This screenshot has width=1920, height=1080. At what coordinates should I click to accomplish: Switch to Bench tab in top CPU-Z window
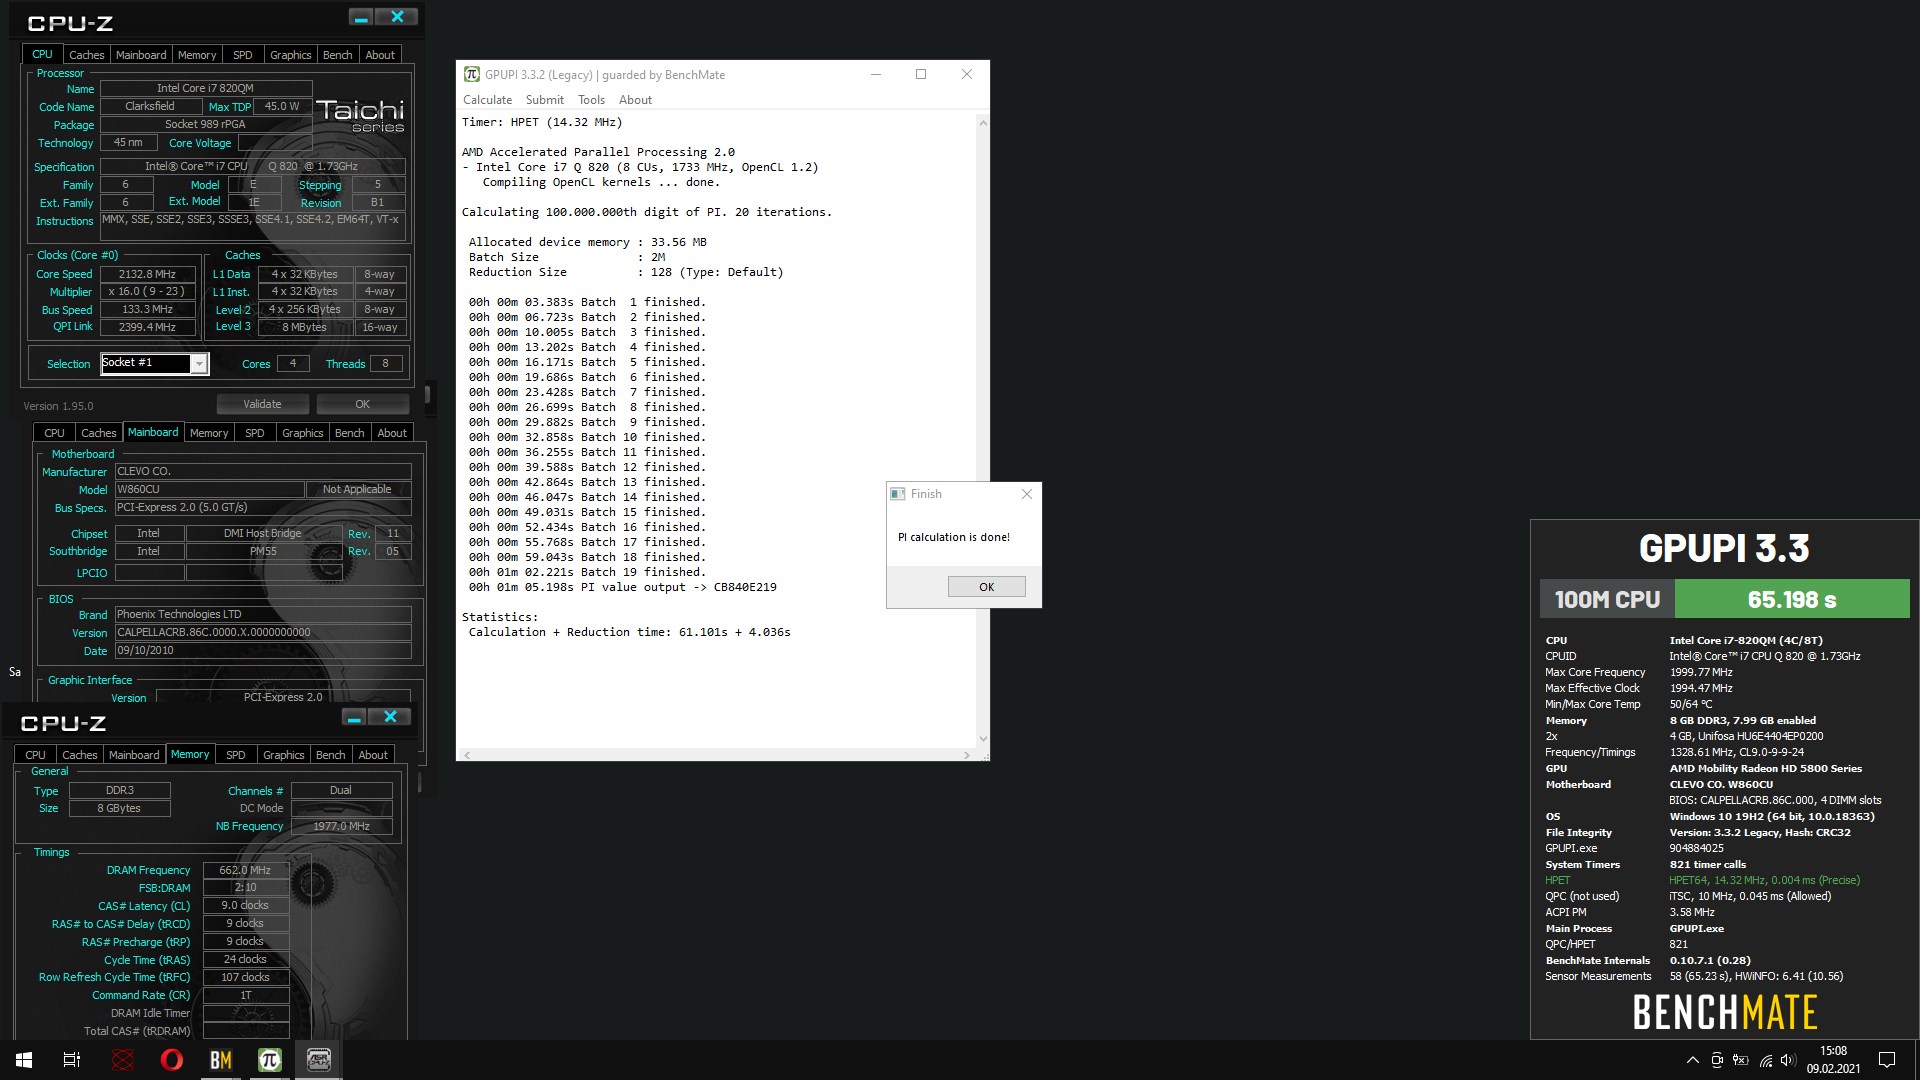coord(338,55)
